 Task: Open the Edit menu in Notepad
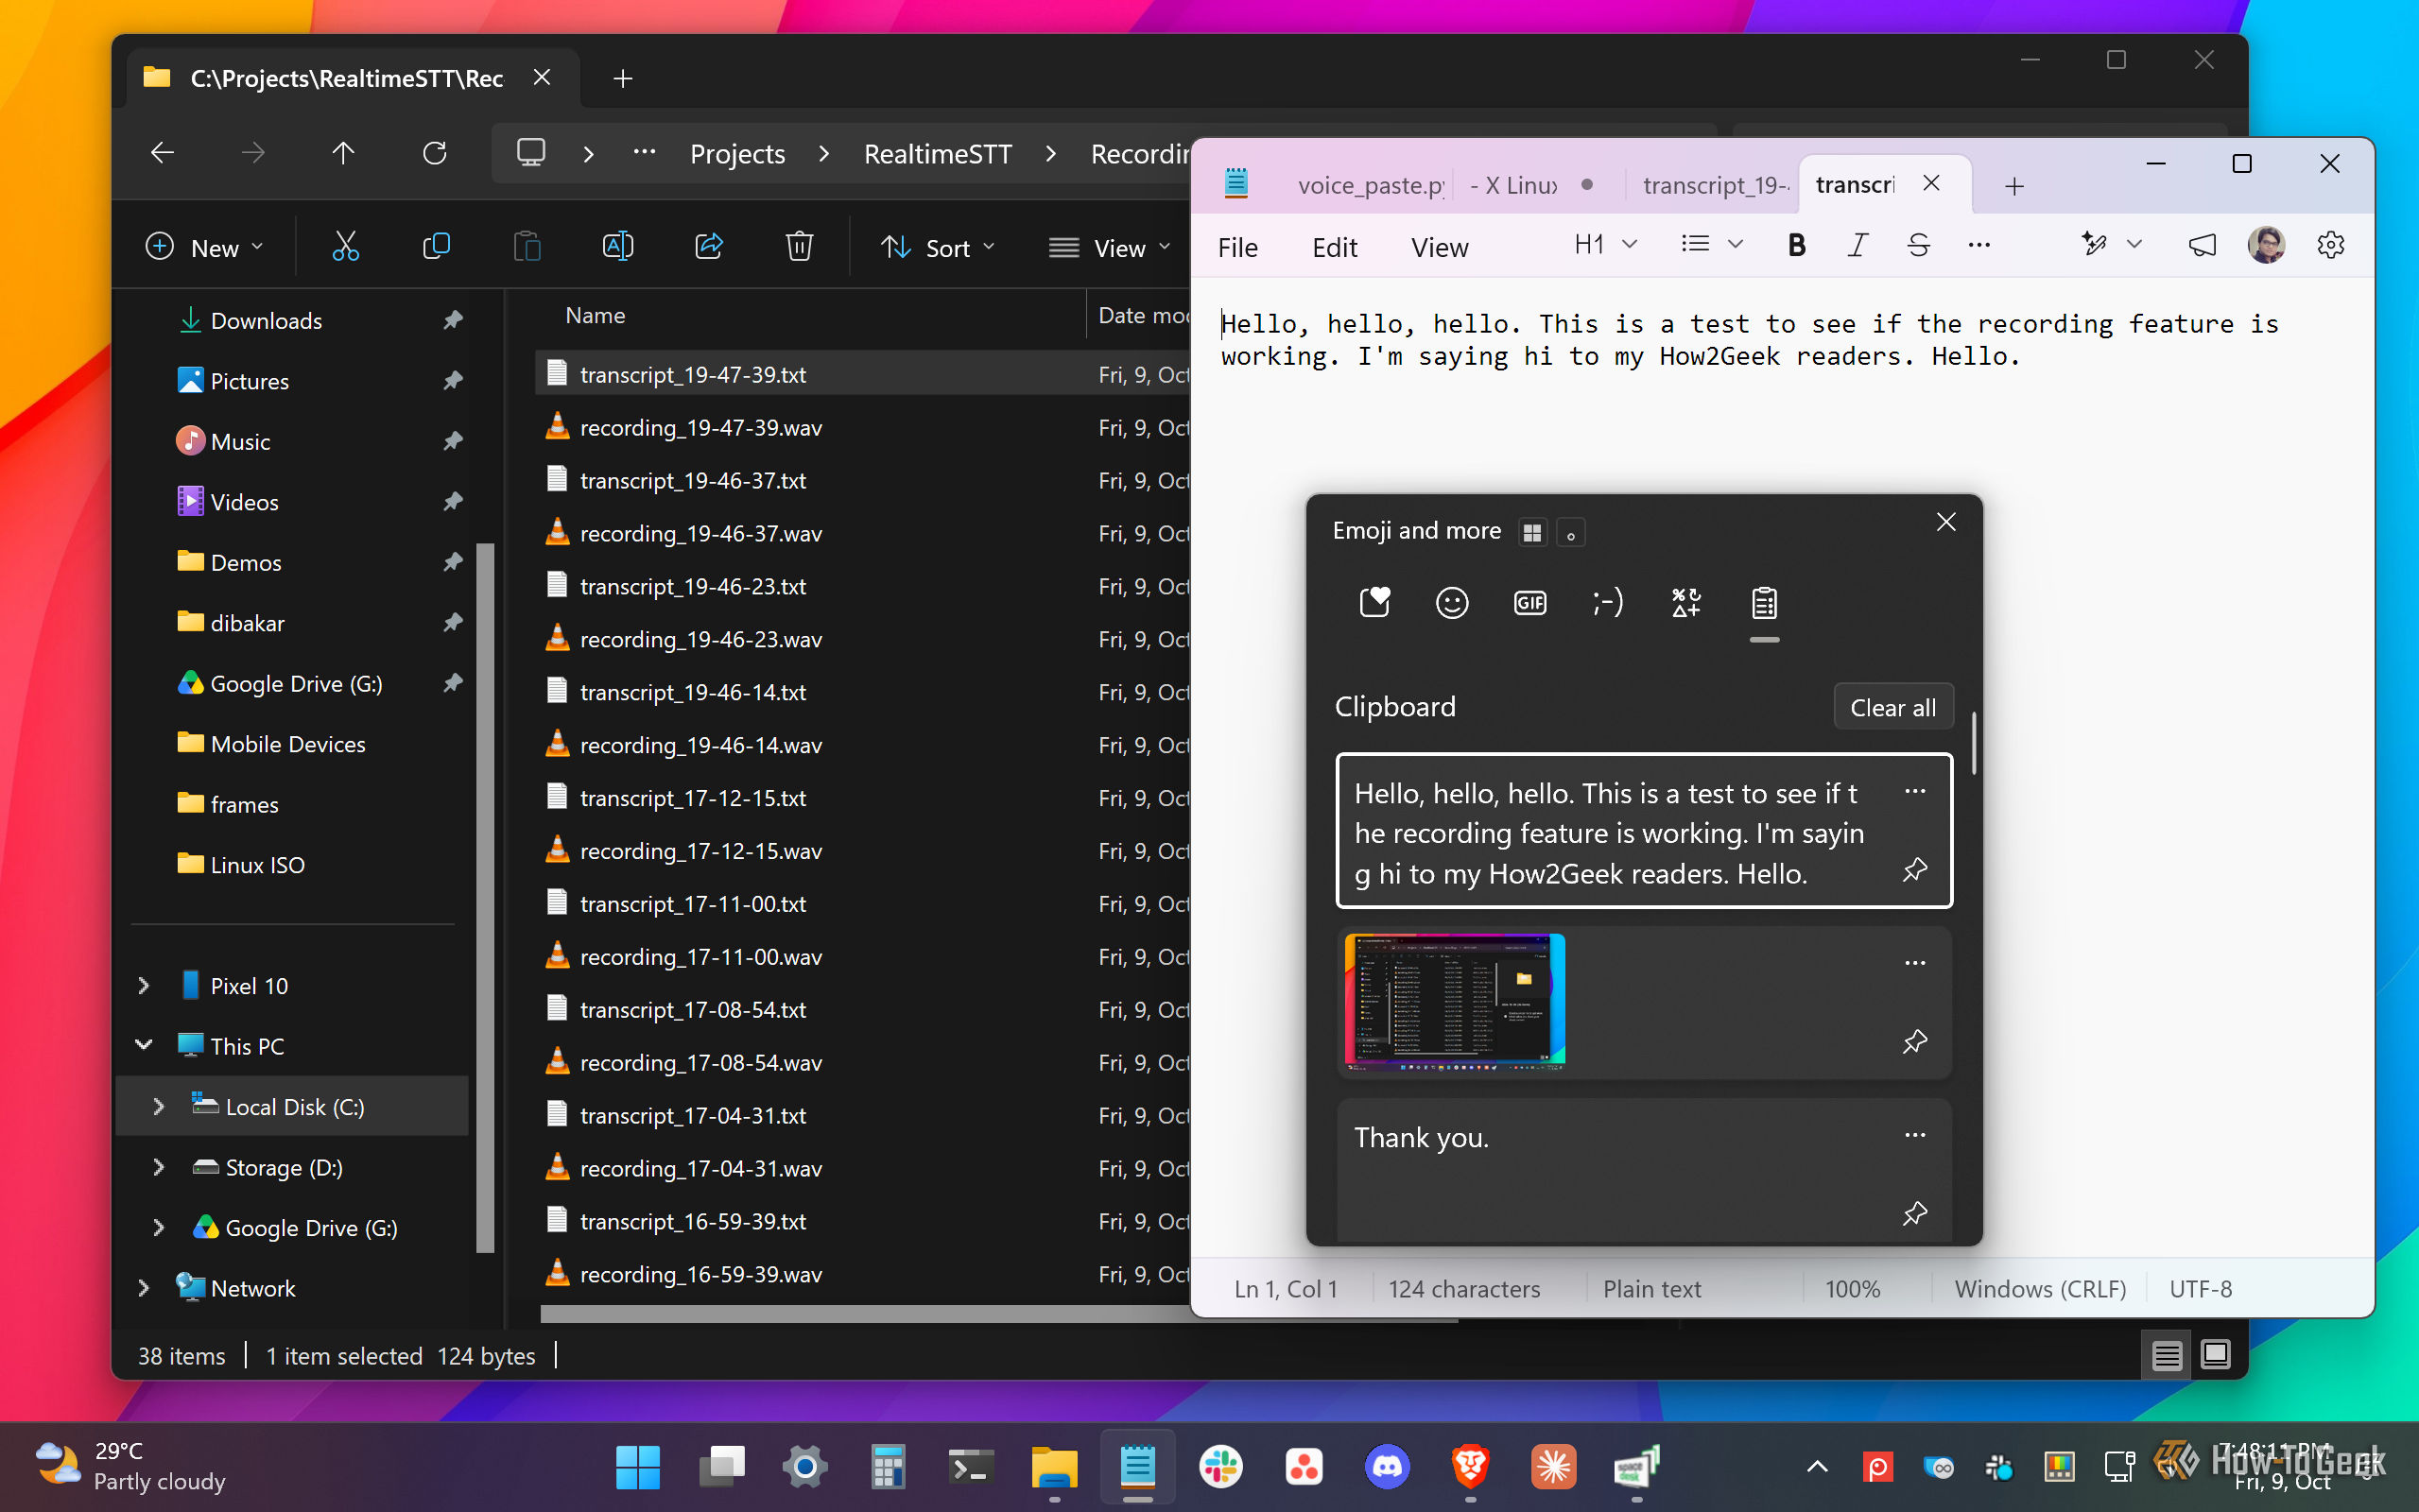(x=1334, y=247)
